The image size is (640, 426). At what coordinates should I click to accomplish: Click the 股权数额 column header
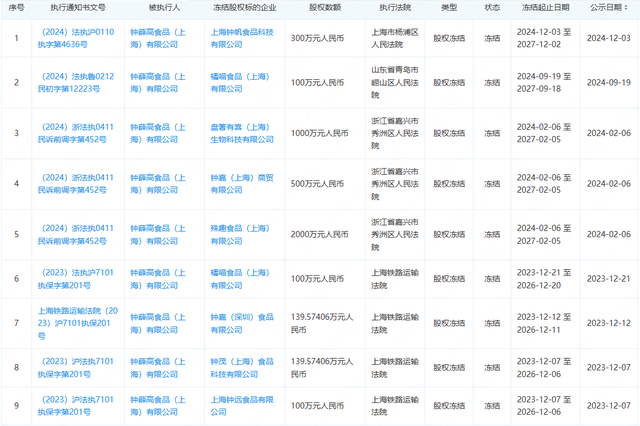[x=325, y=7]
